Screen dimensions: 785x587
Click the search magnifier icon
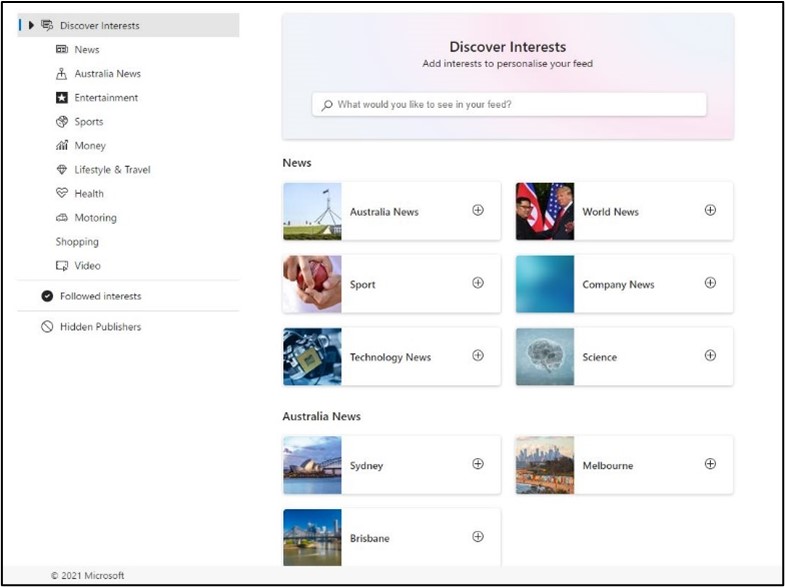[x=327, y=105]
